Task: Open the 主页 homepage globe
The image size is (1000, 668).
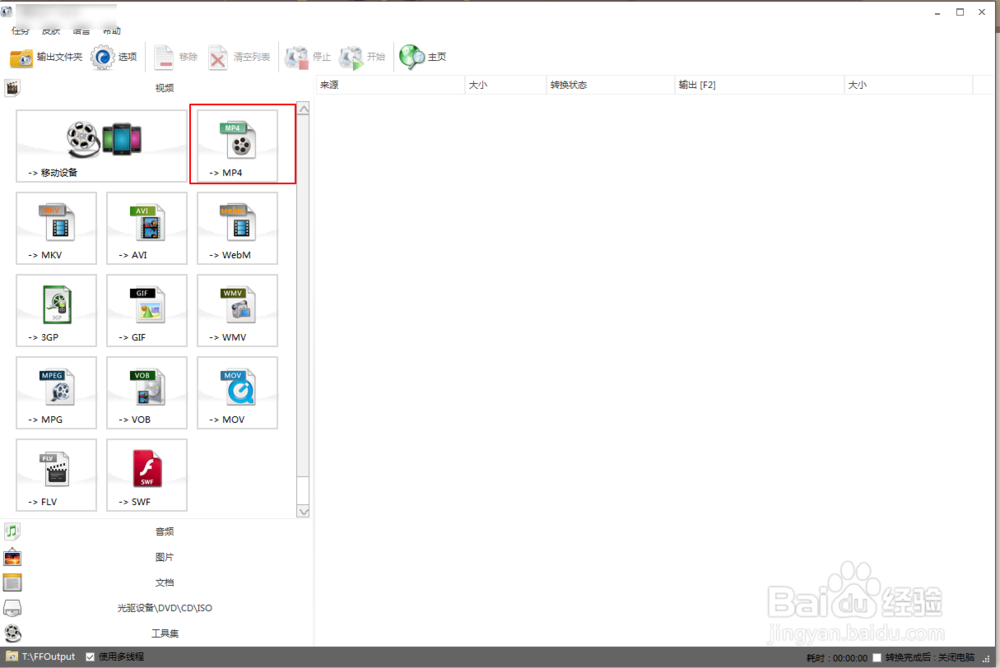Action: click(422, 57)
